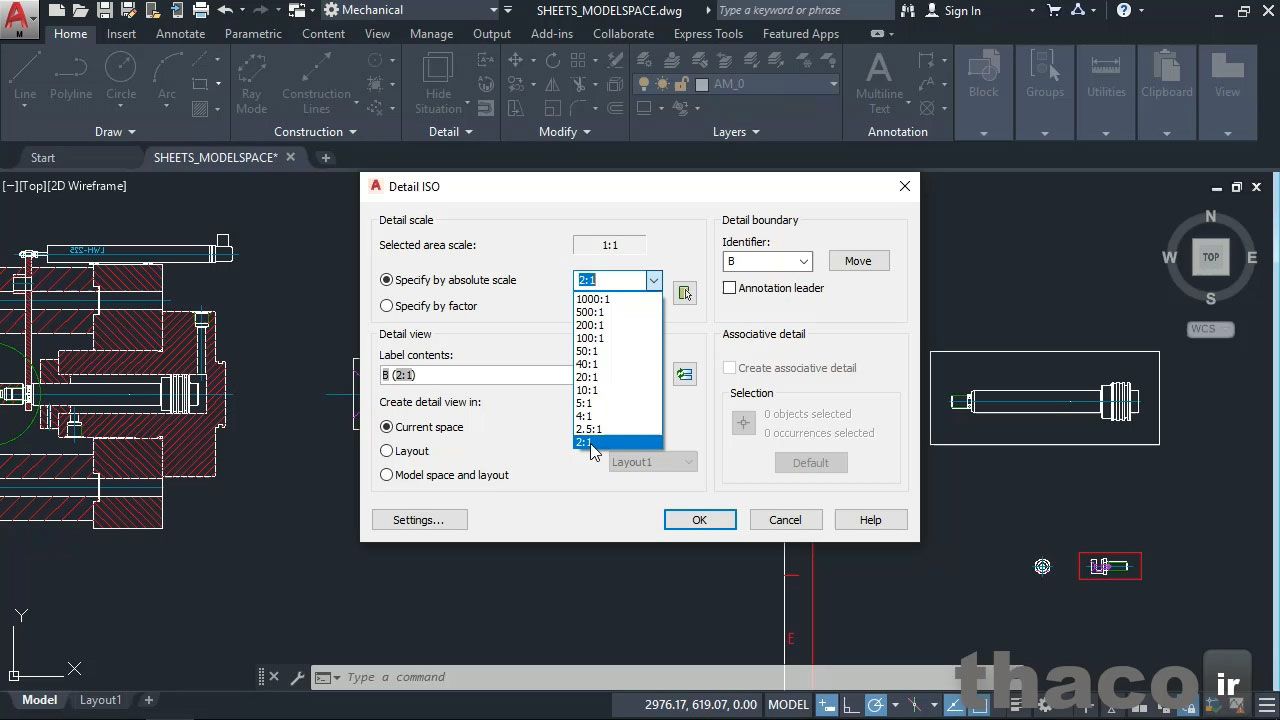The width and height of the screenshot is (1280, 720).
Task: Click the Cancel button
Action: (785, 520)
